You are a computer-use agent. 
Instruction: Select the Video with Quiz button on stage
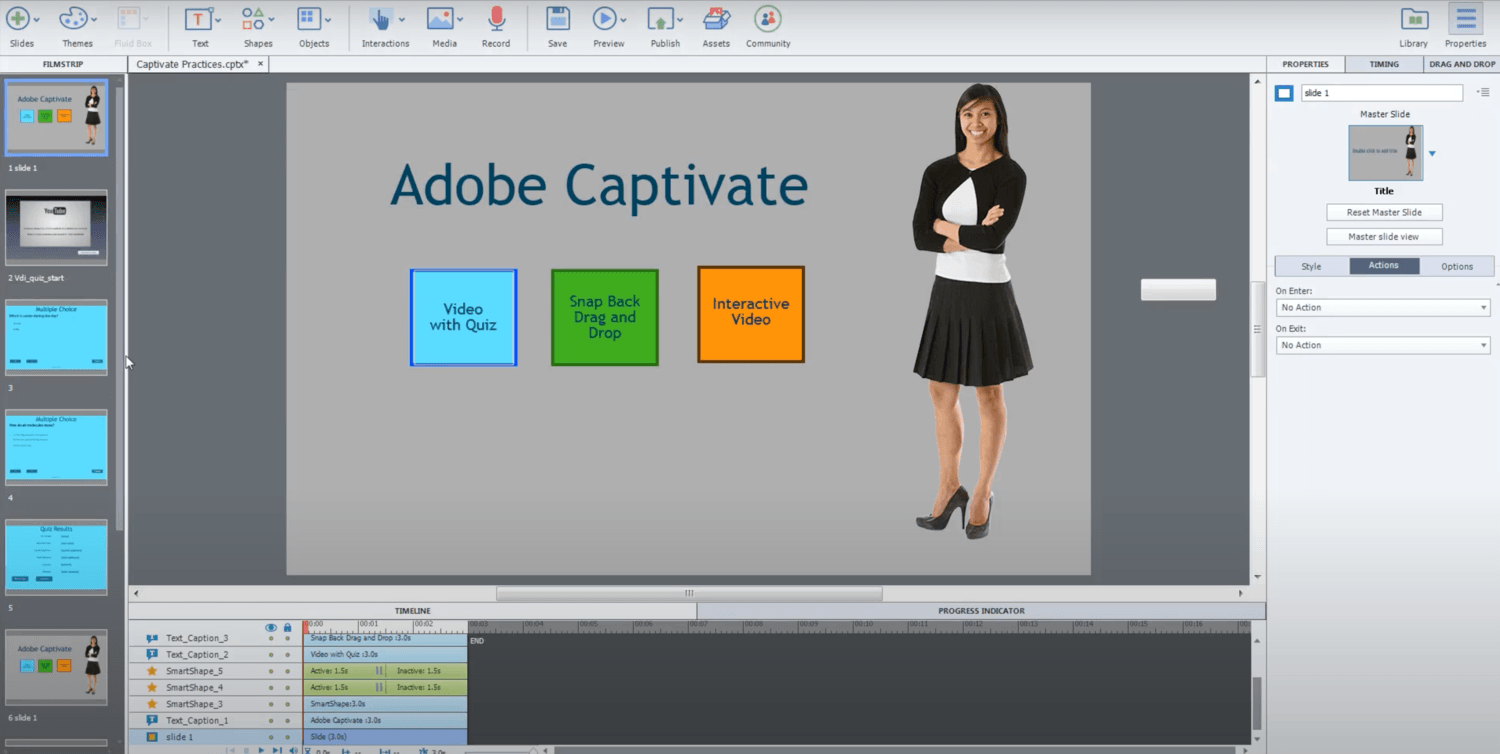pyautogui.click(x=463, y=317)
